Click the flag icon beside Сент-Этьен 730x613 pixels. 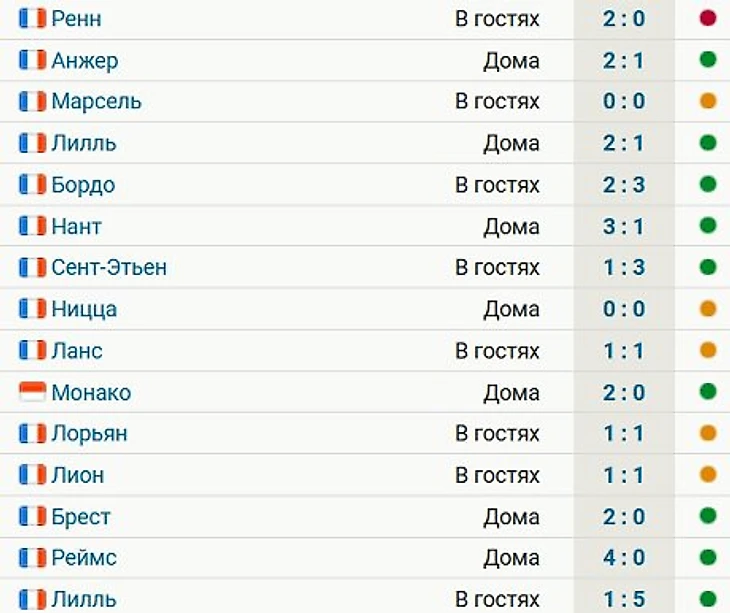33,268
